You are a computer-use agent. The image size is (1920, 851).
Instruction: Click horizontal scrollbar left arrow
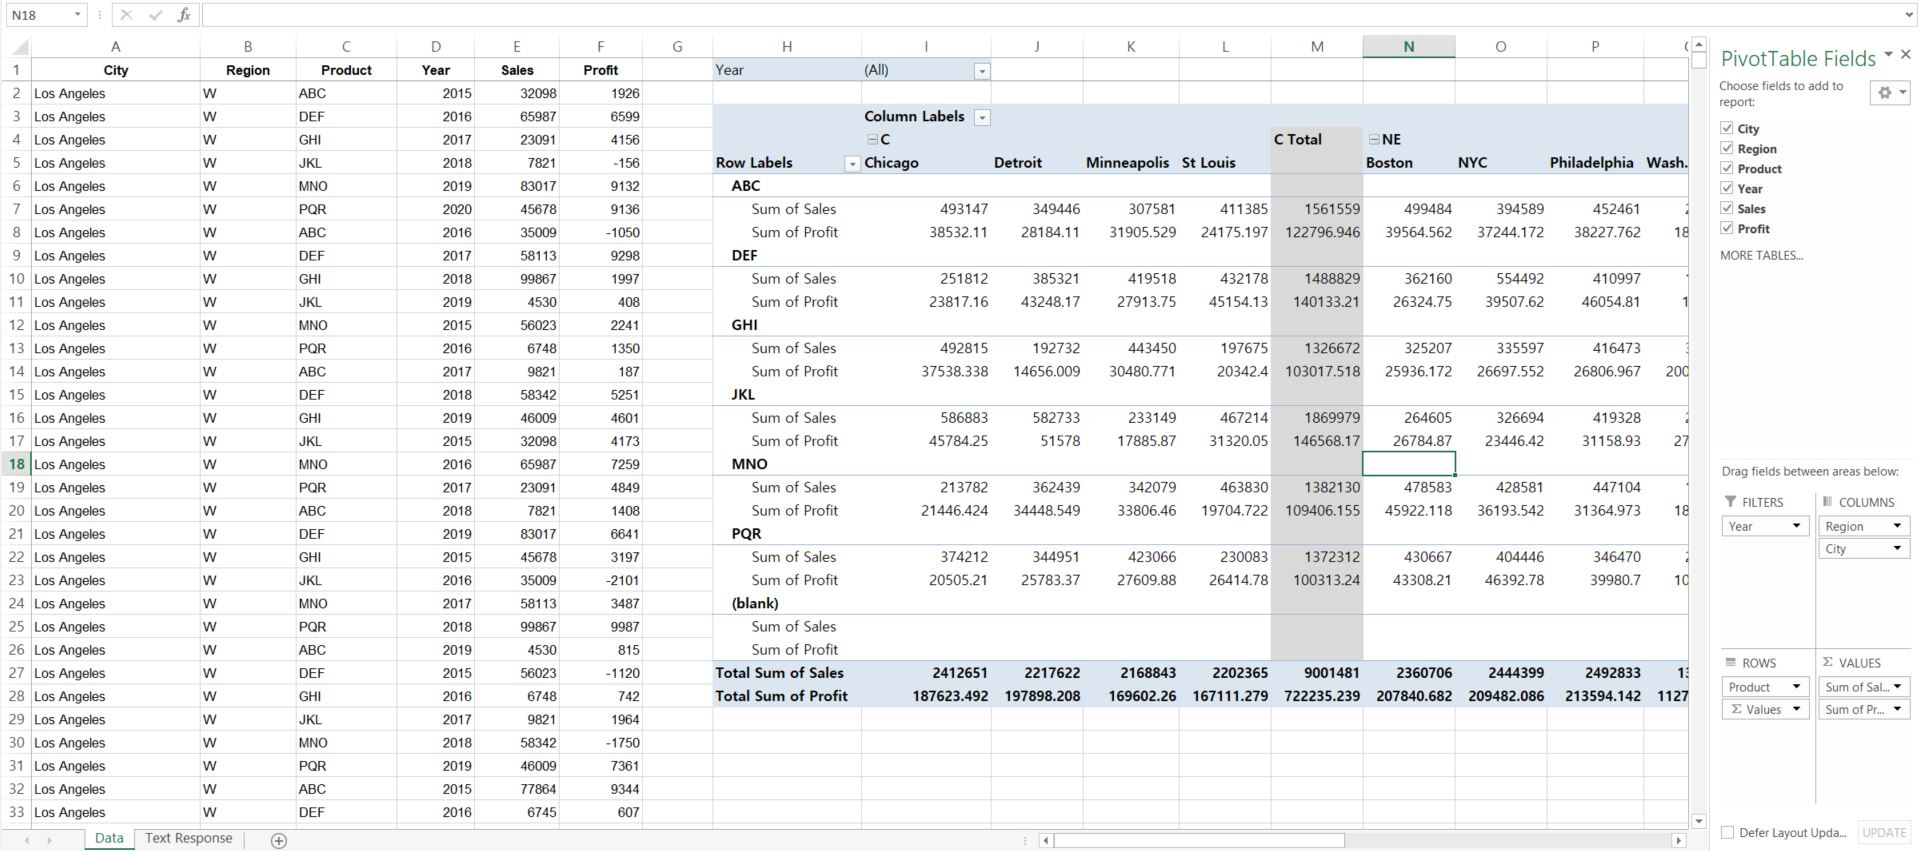point(1046,840)
